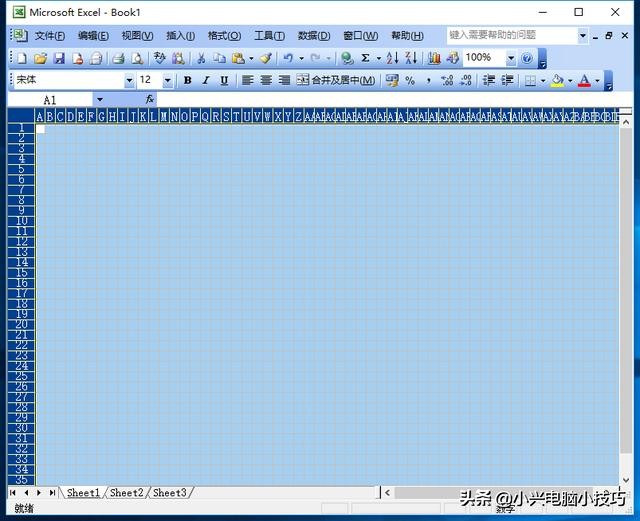Toggle Center alignment
This screenshot has width=640, height=521.
tap(266, 80)
